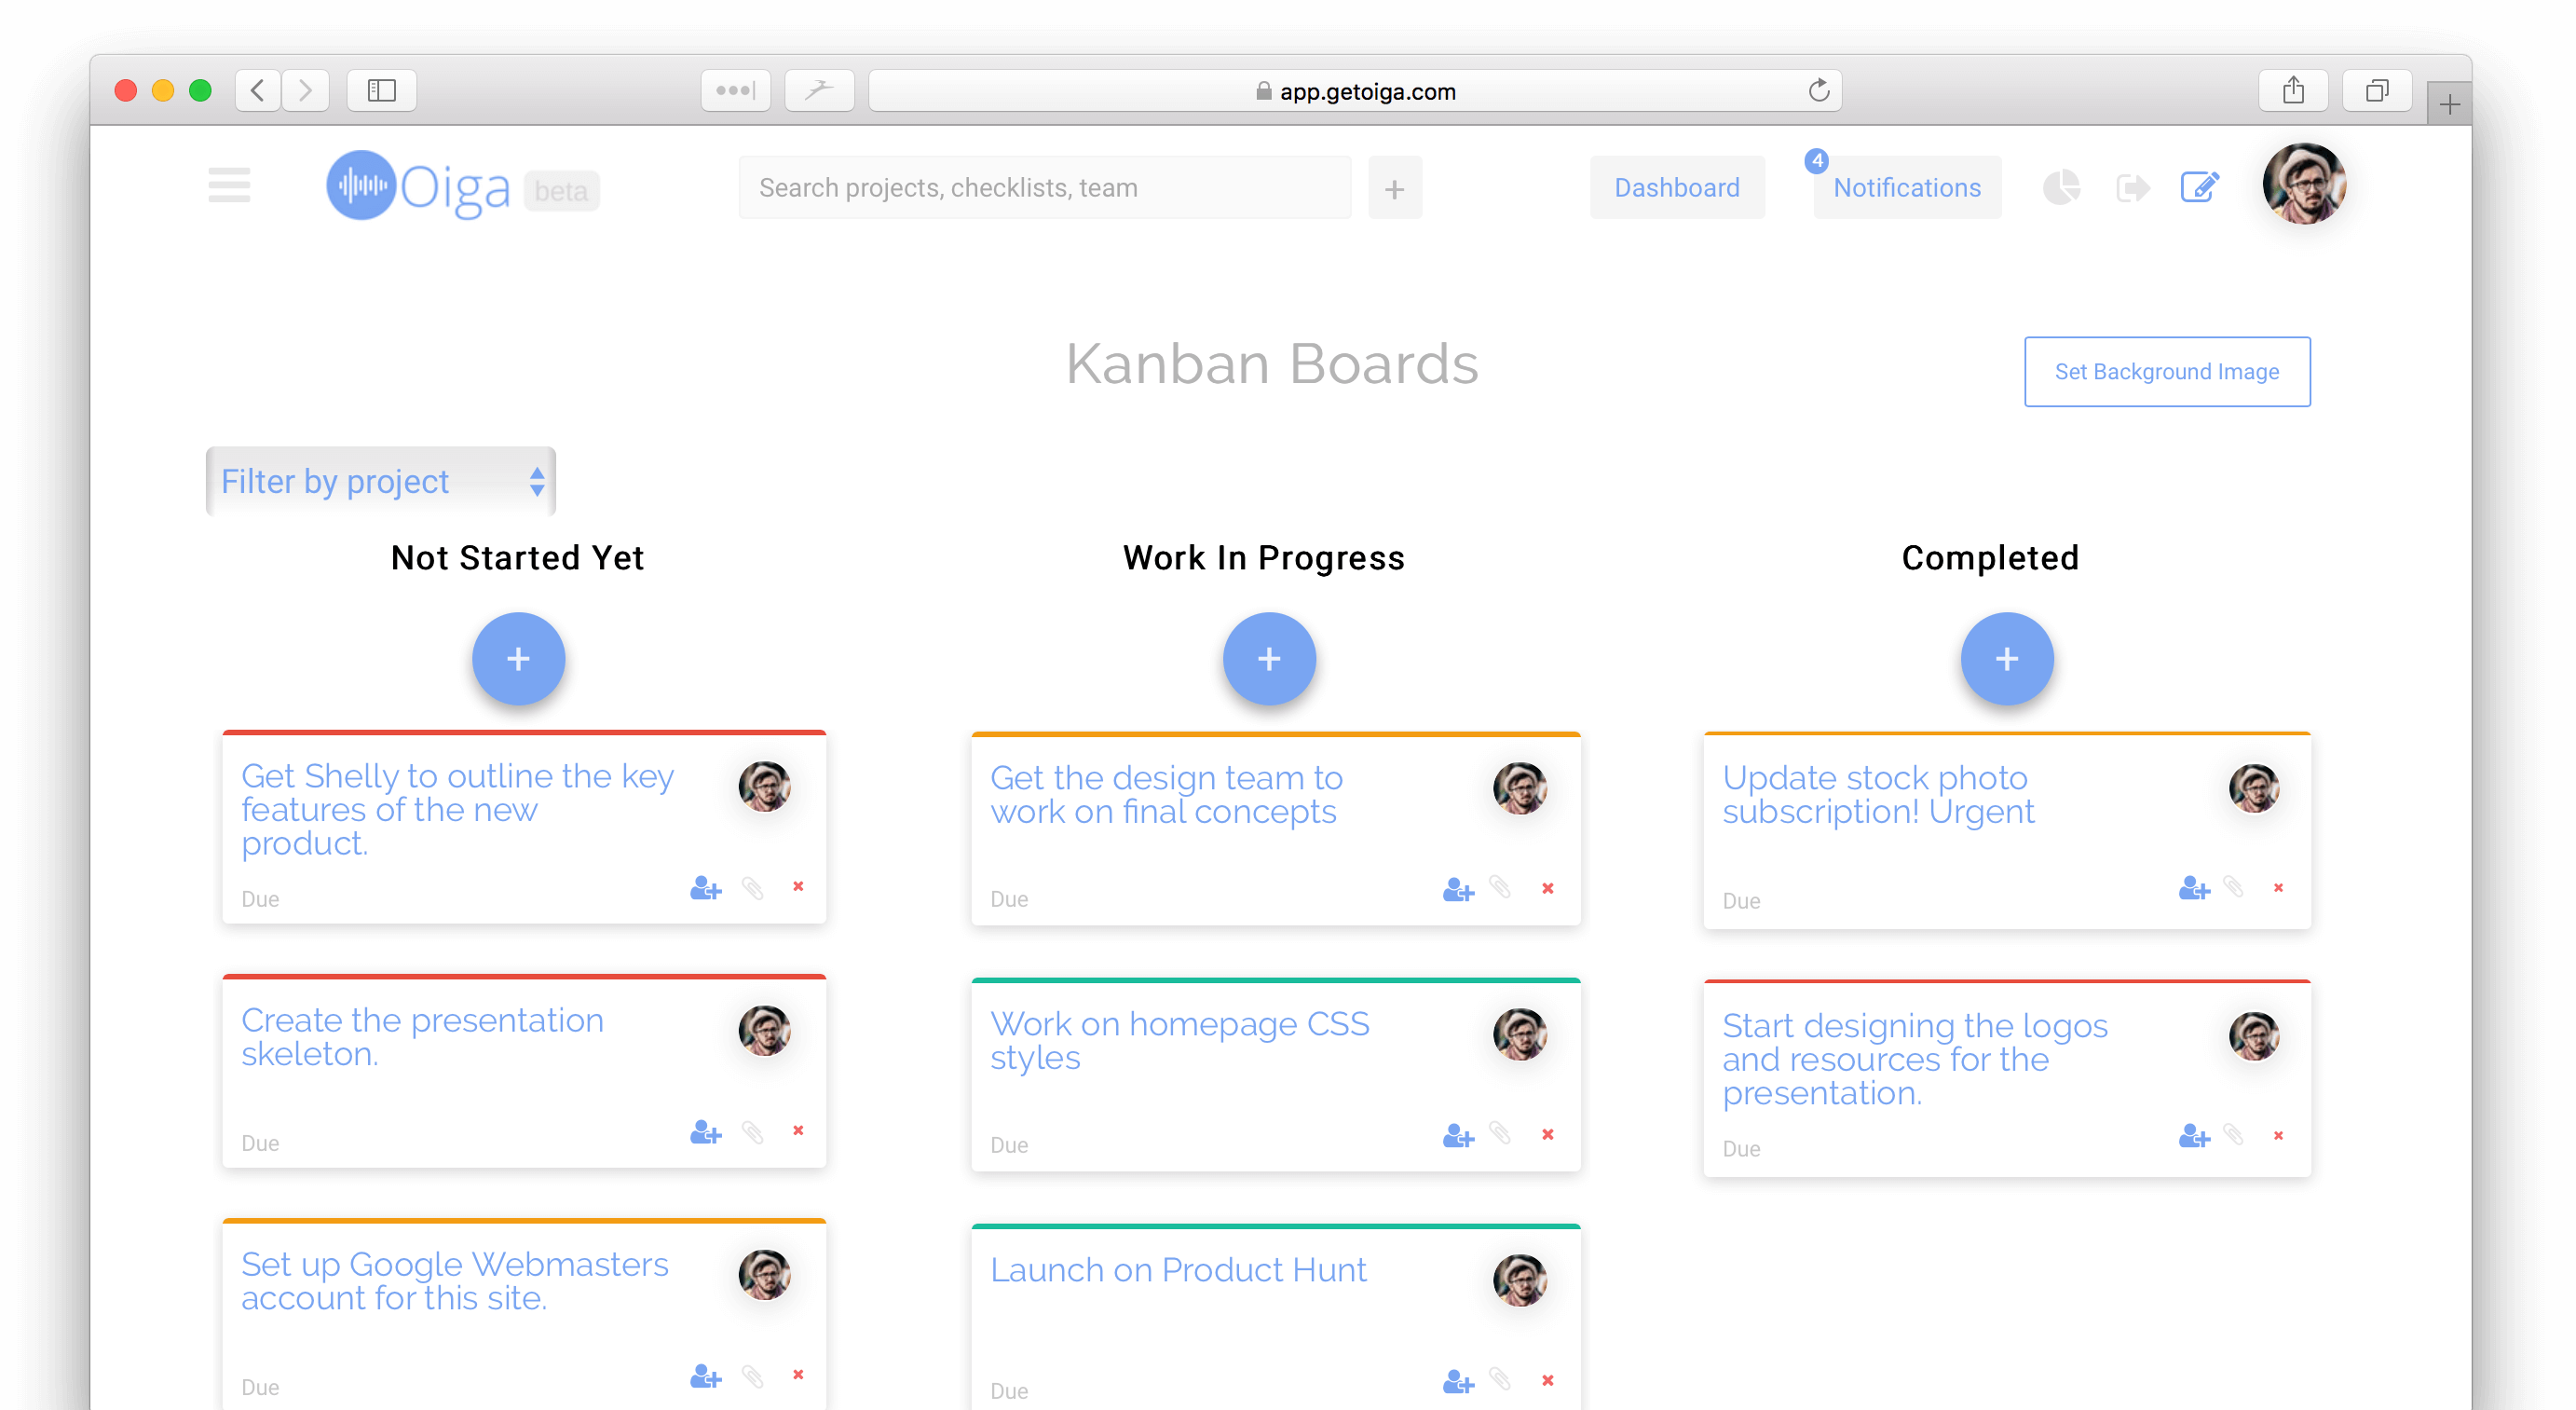Assign user on 'Set up Google Webmasters' card
The height and width of the screenshot is (1410, 2576).
(x=705, y=1377)
